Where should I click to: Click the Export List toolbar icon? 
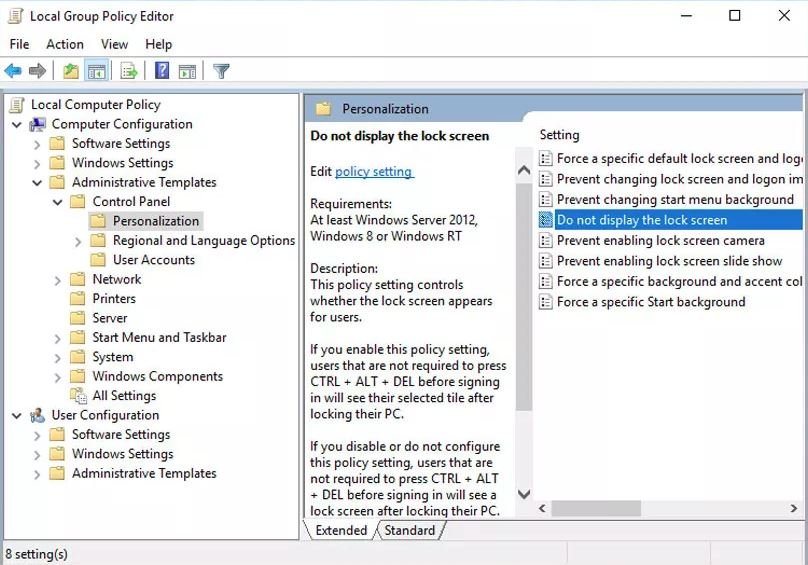[129, 71]
